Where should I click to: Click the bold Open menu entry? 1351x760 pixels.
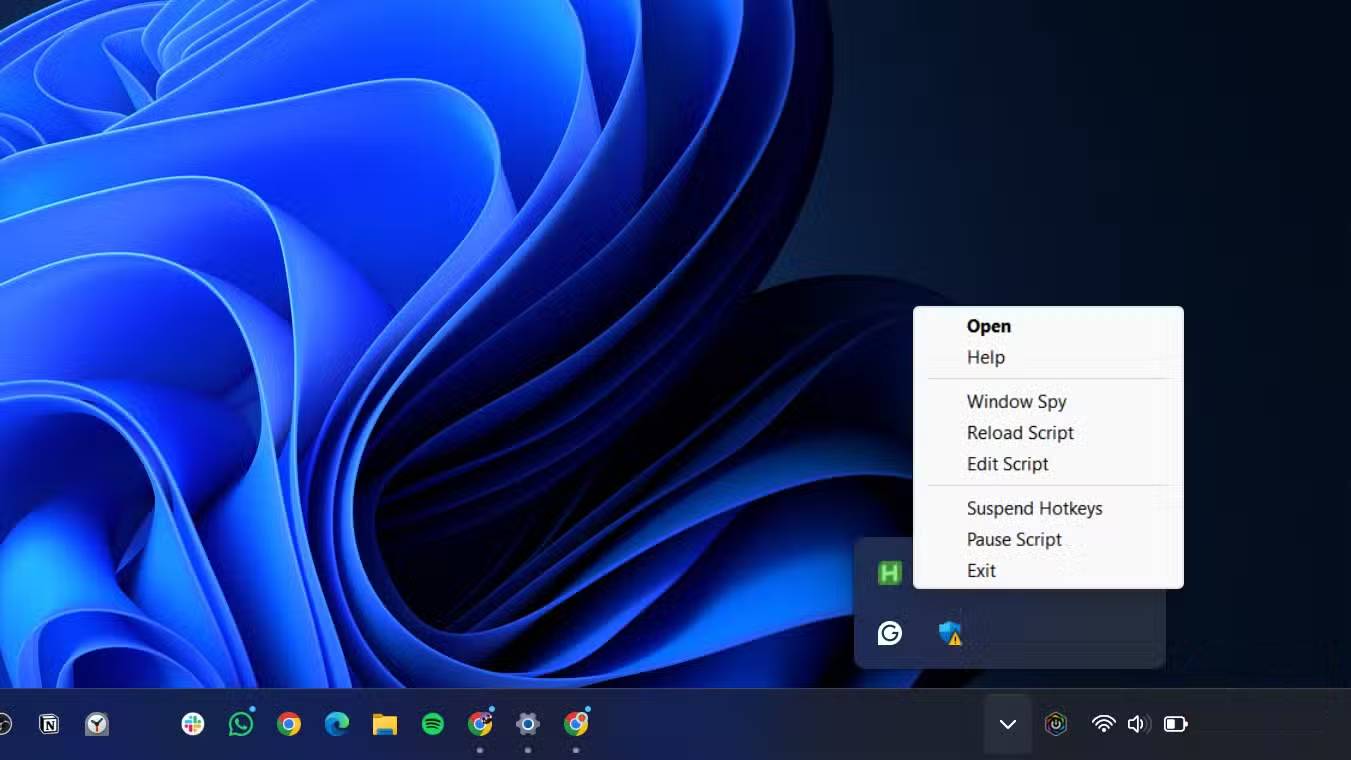coord(988,326)
